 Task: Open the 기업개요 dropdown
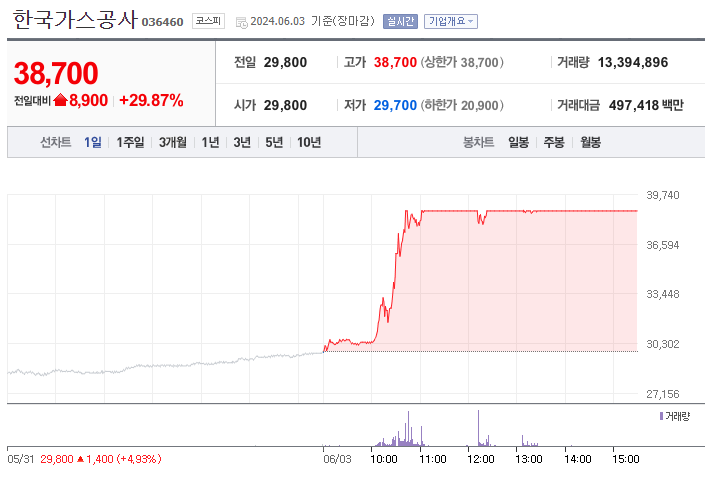tap(451, 21)
